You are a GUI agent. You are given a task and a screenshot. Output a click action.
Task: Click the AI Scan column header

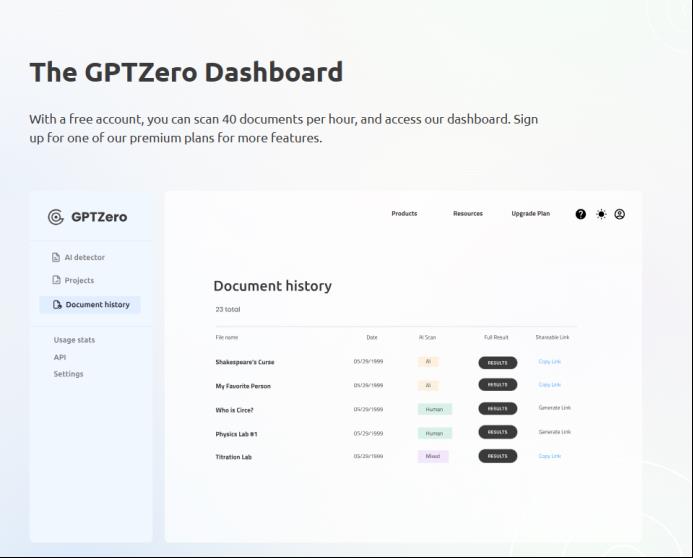tap(427, 337)
